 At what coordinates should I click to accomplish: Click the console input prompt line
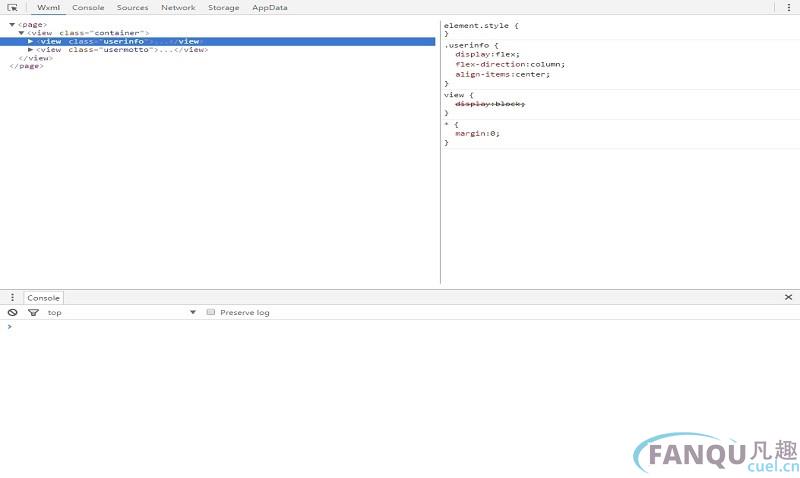coord(400,326)
